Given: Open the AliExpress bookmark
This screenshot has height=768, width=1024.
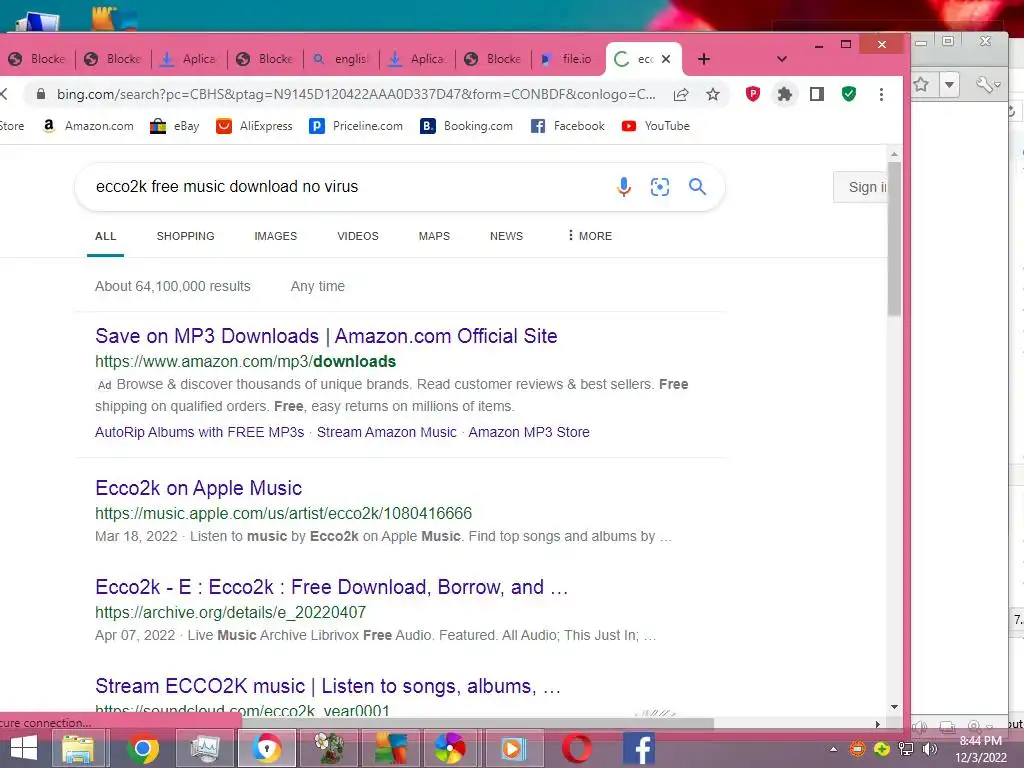Looking at the screenshot, I should [254, 126].
